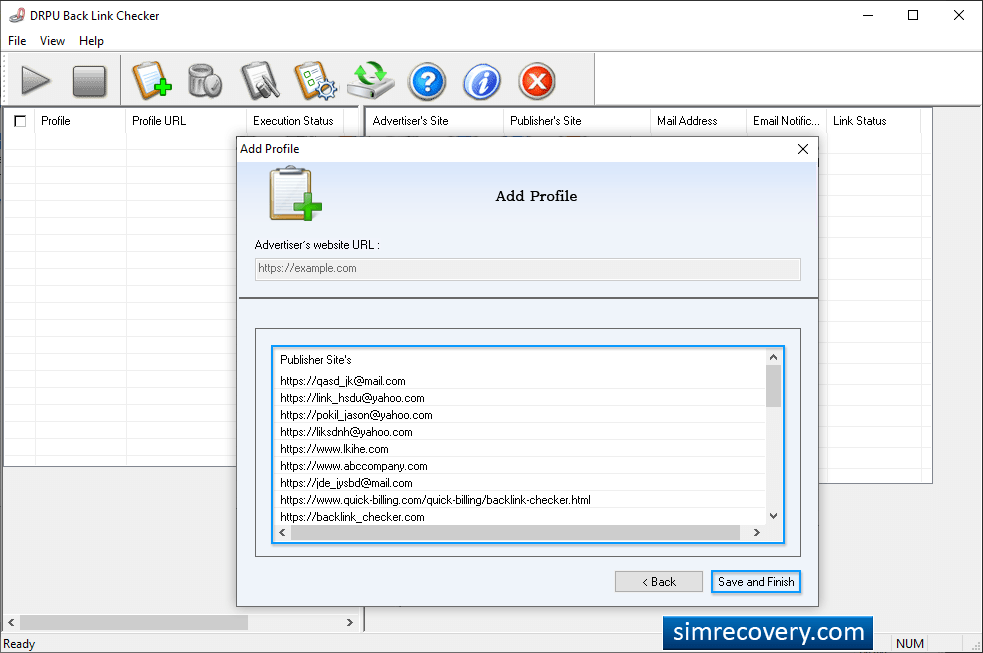The image size is (983, 653).
Task: Select https://jde_jysbd@mail.com publisher entry
Action: 520,483
